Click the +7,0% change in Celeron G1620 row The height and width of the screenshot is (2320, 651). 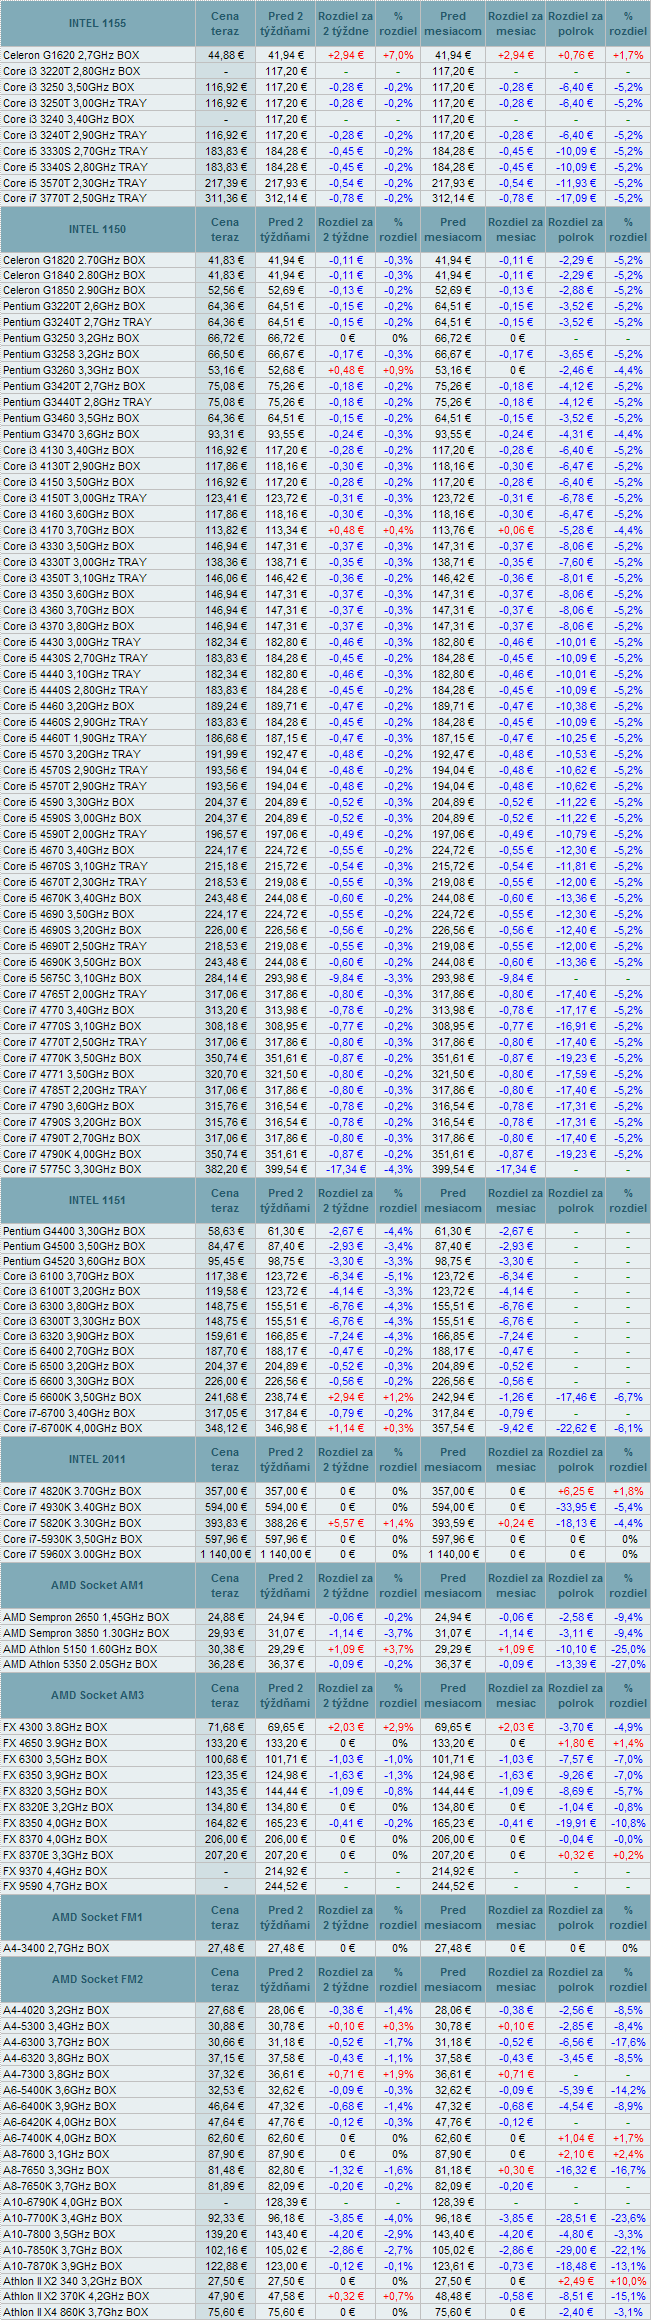(398, 55)
